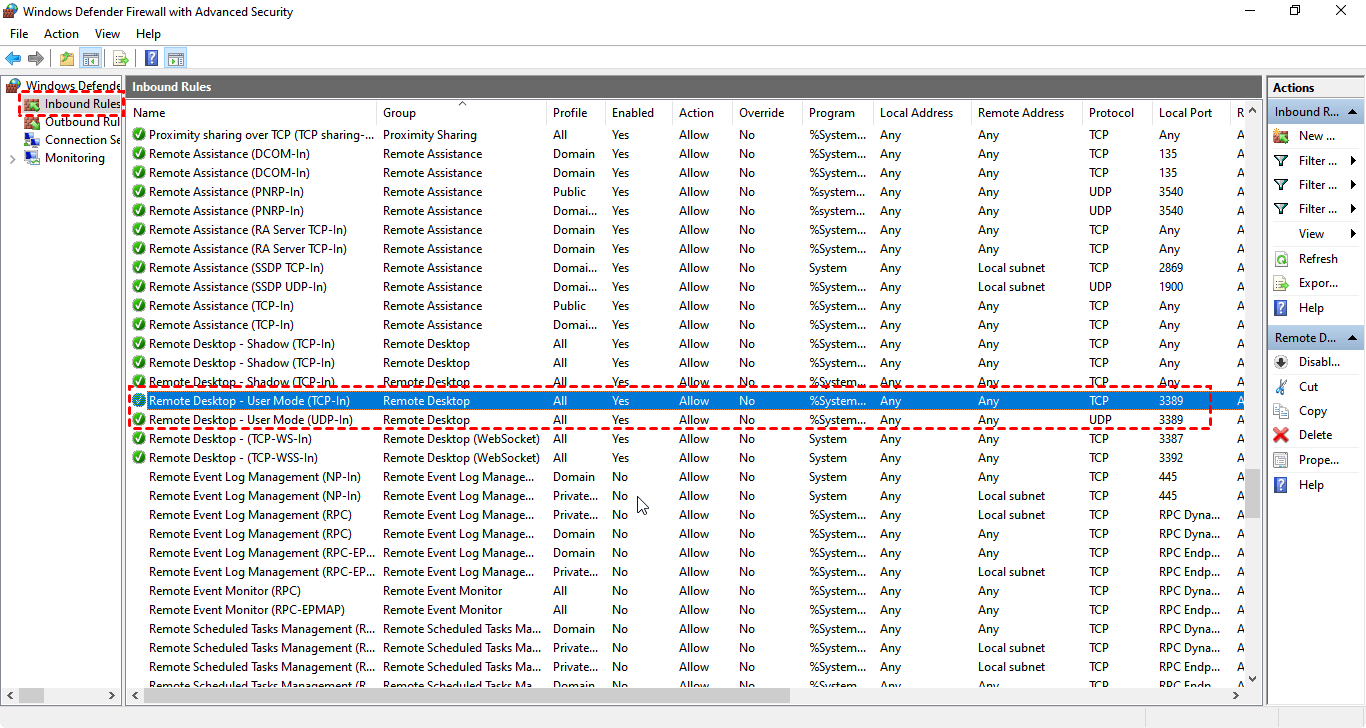
Task: Sort by the Override column header
Action: (768, 113)
